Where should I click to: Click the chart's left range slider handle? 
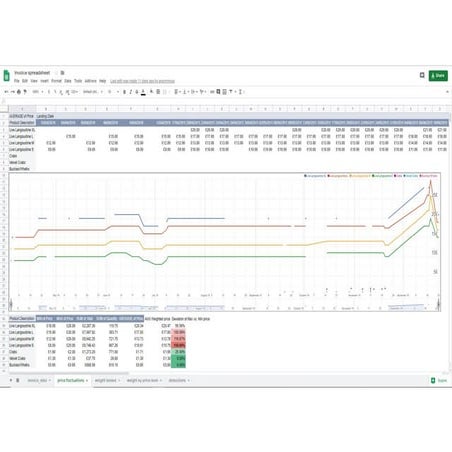pos(11,304)
